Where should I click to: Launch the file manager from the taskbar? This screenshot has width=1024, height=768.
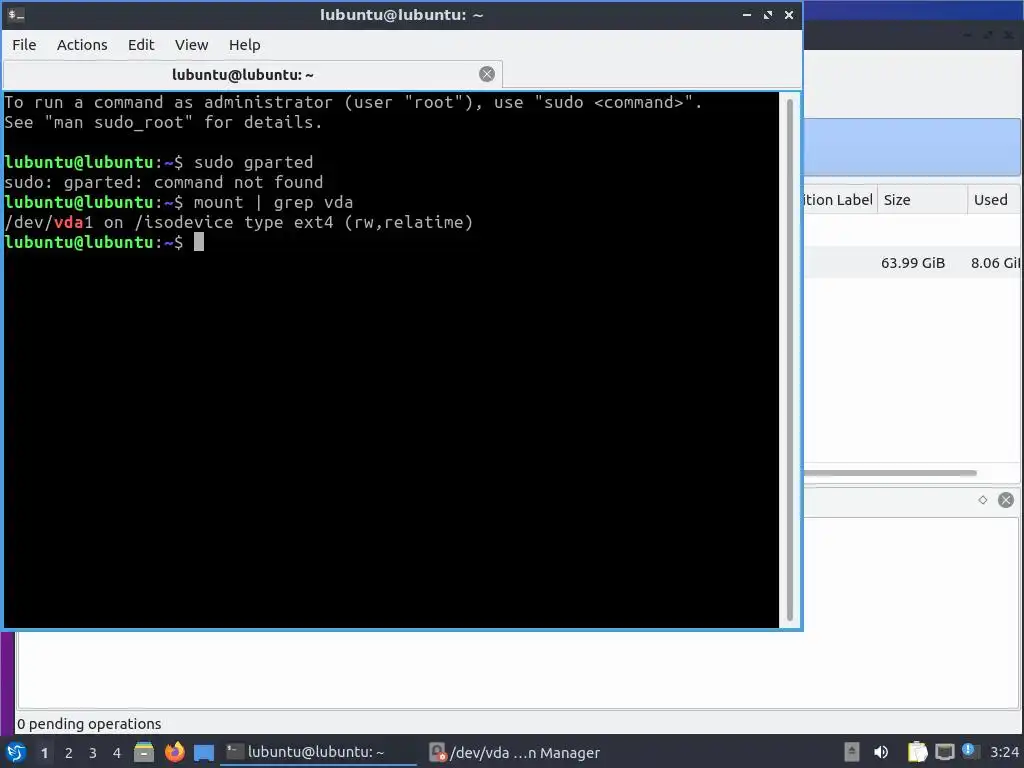tap(144, 752)
